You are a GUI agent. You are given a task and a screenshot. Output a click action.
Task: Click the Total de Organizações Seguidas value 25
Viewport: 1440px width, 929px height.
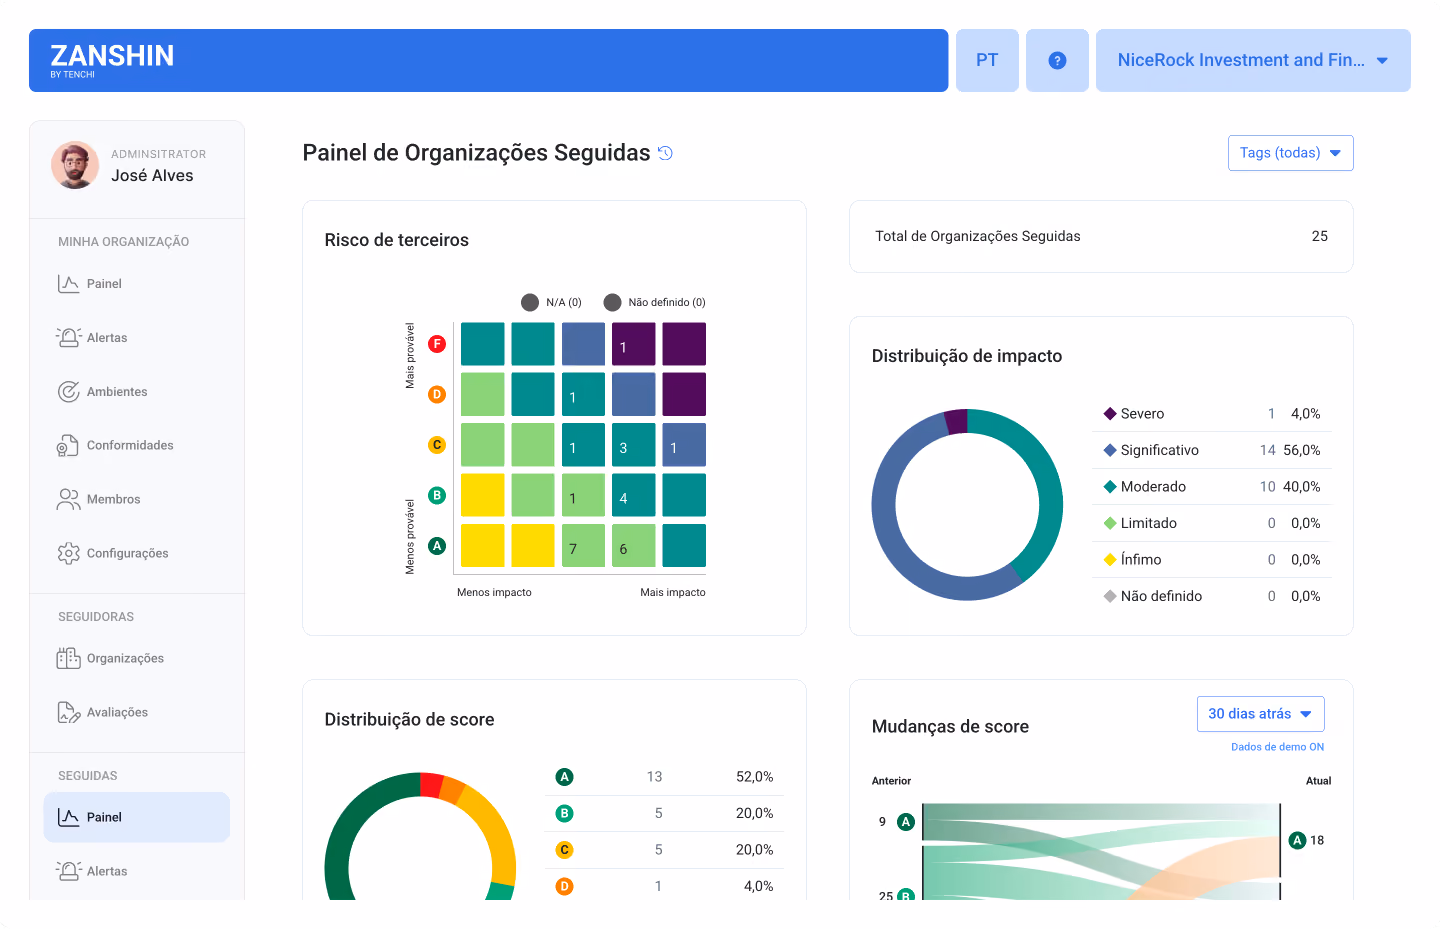1320,236
